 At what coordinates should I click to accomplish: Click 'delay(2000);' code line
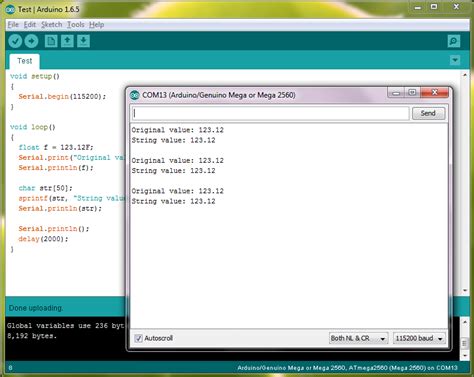pos(43,239)
